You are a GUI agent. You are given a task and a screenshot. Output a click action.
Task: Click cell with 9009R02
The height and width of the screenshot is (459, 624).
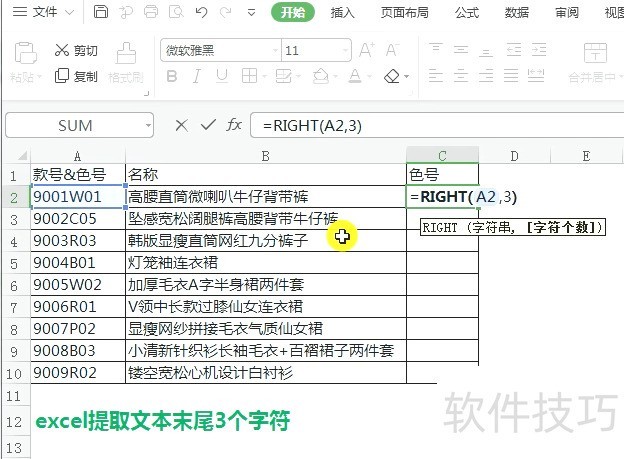point(78,373)
